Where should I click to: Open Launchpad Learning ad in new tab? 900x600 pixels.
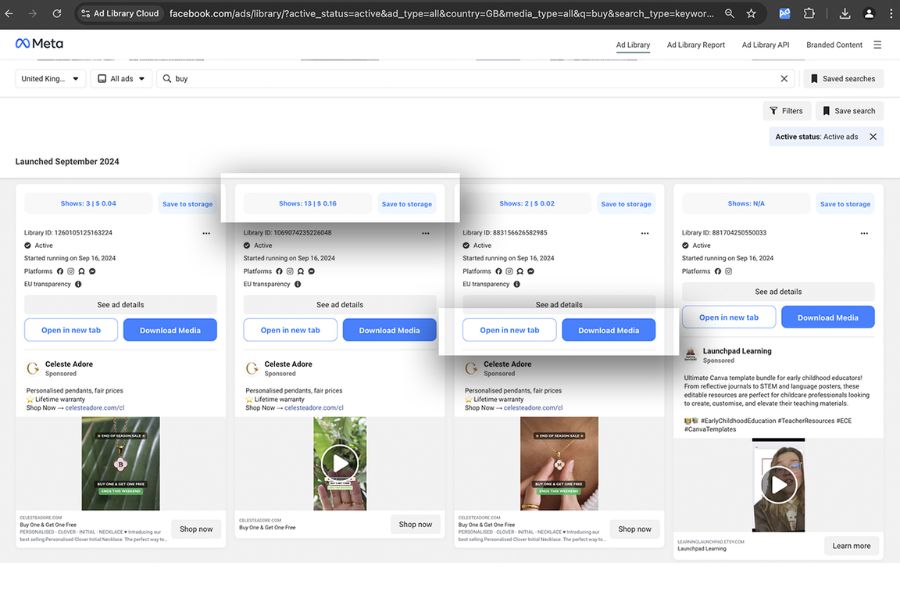(729, 317)
